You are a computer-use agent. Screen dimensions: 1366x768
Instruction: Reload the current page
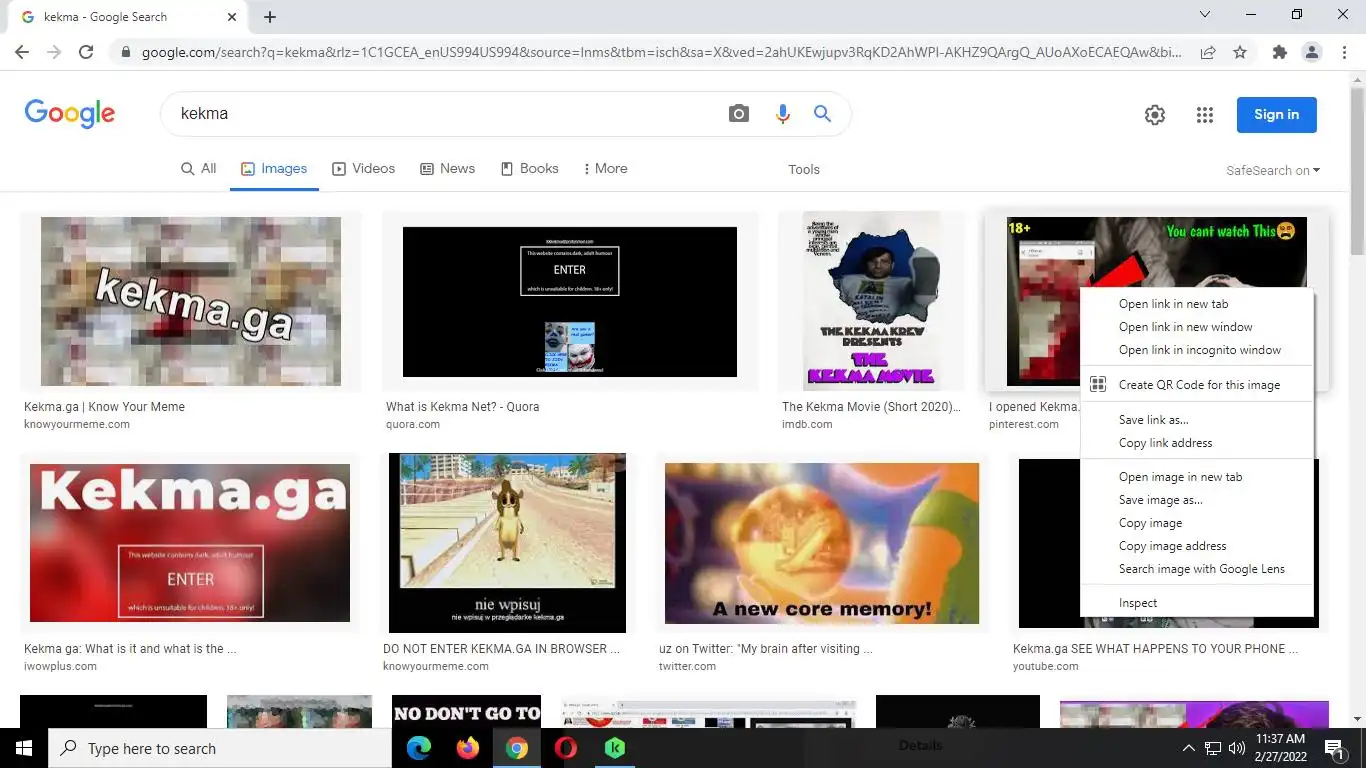pos(86,52)
